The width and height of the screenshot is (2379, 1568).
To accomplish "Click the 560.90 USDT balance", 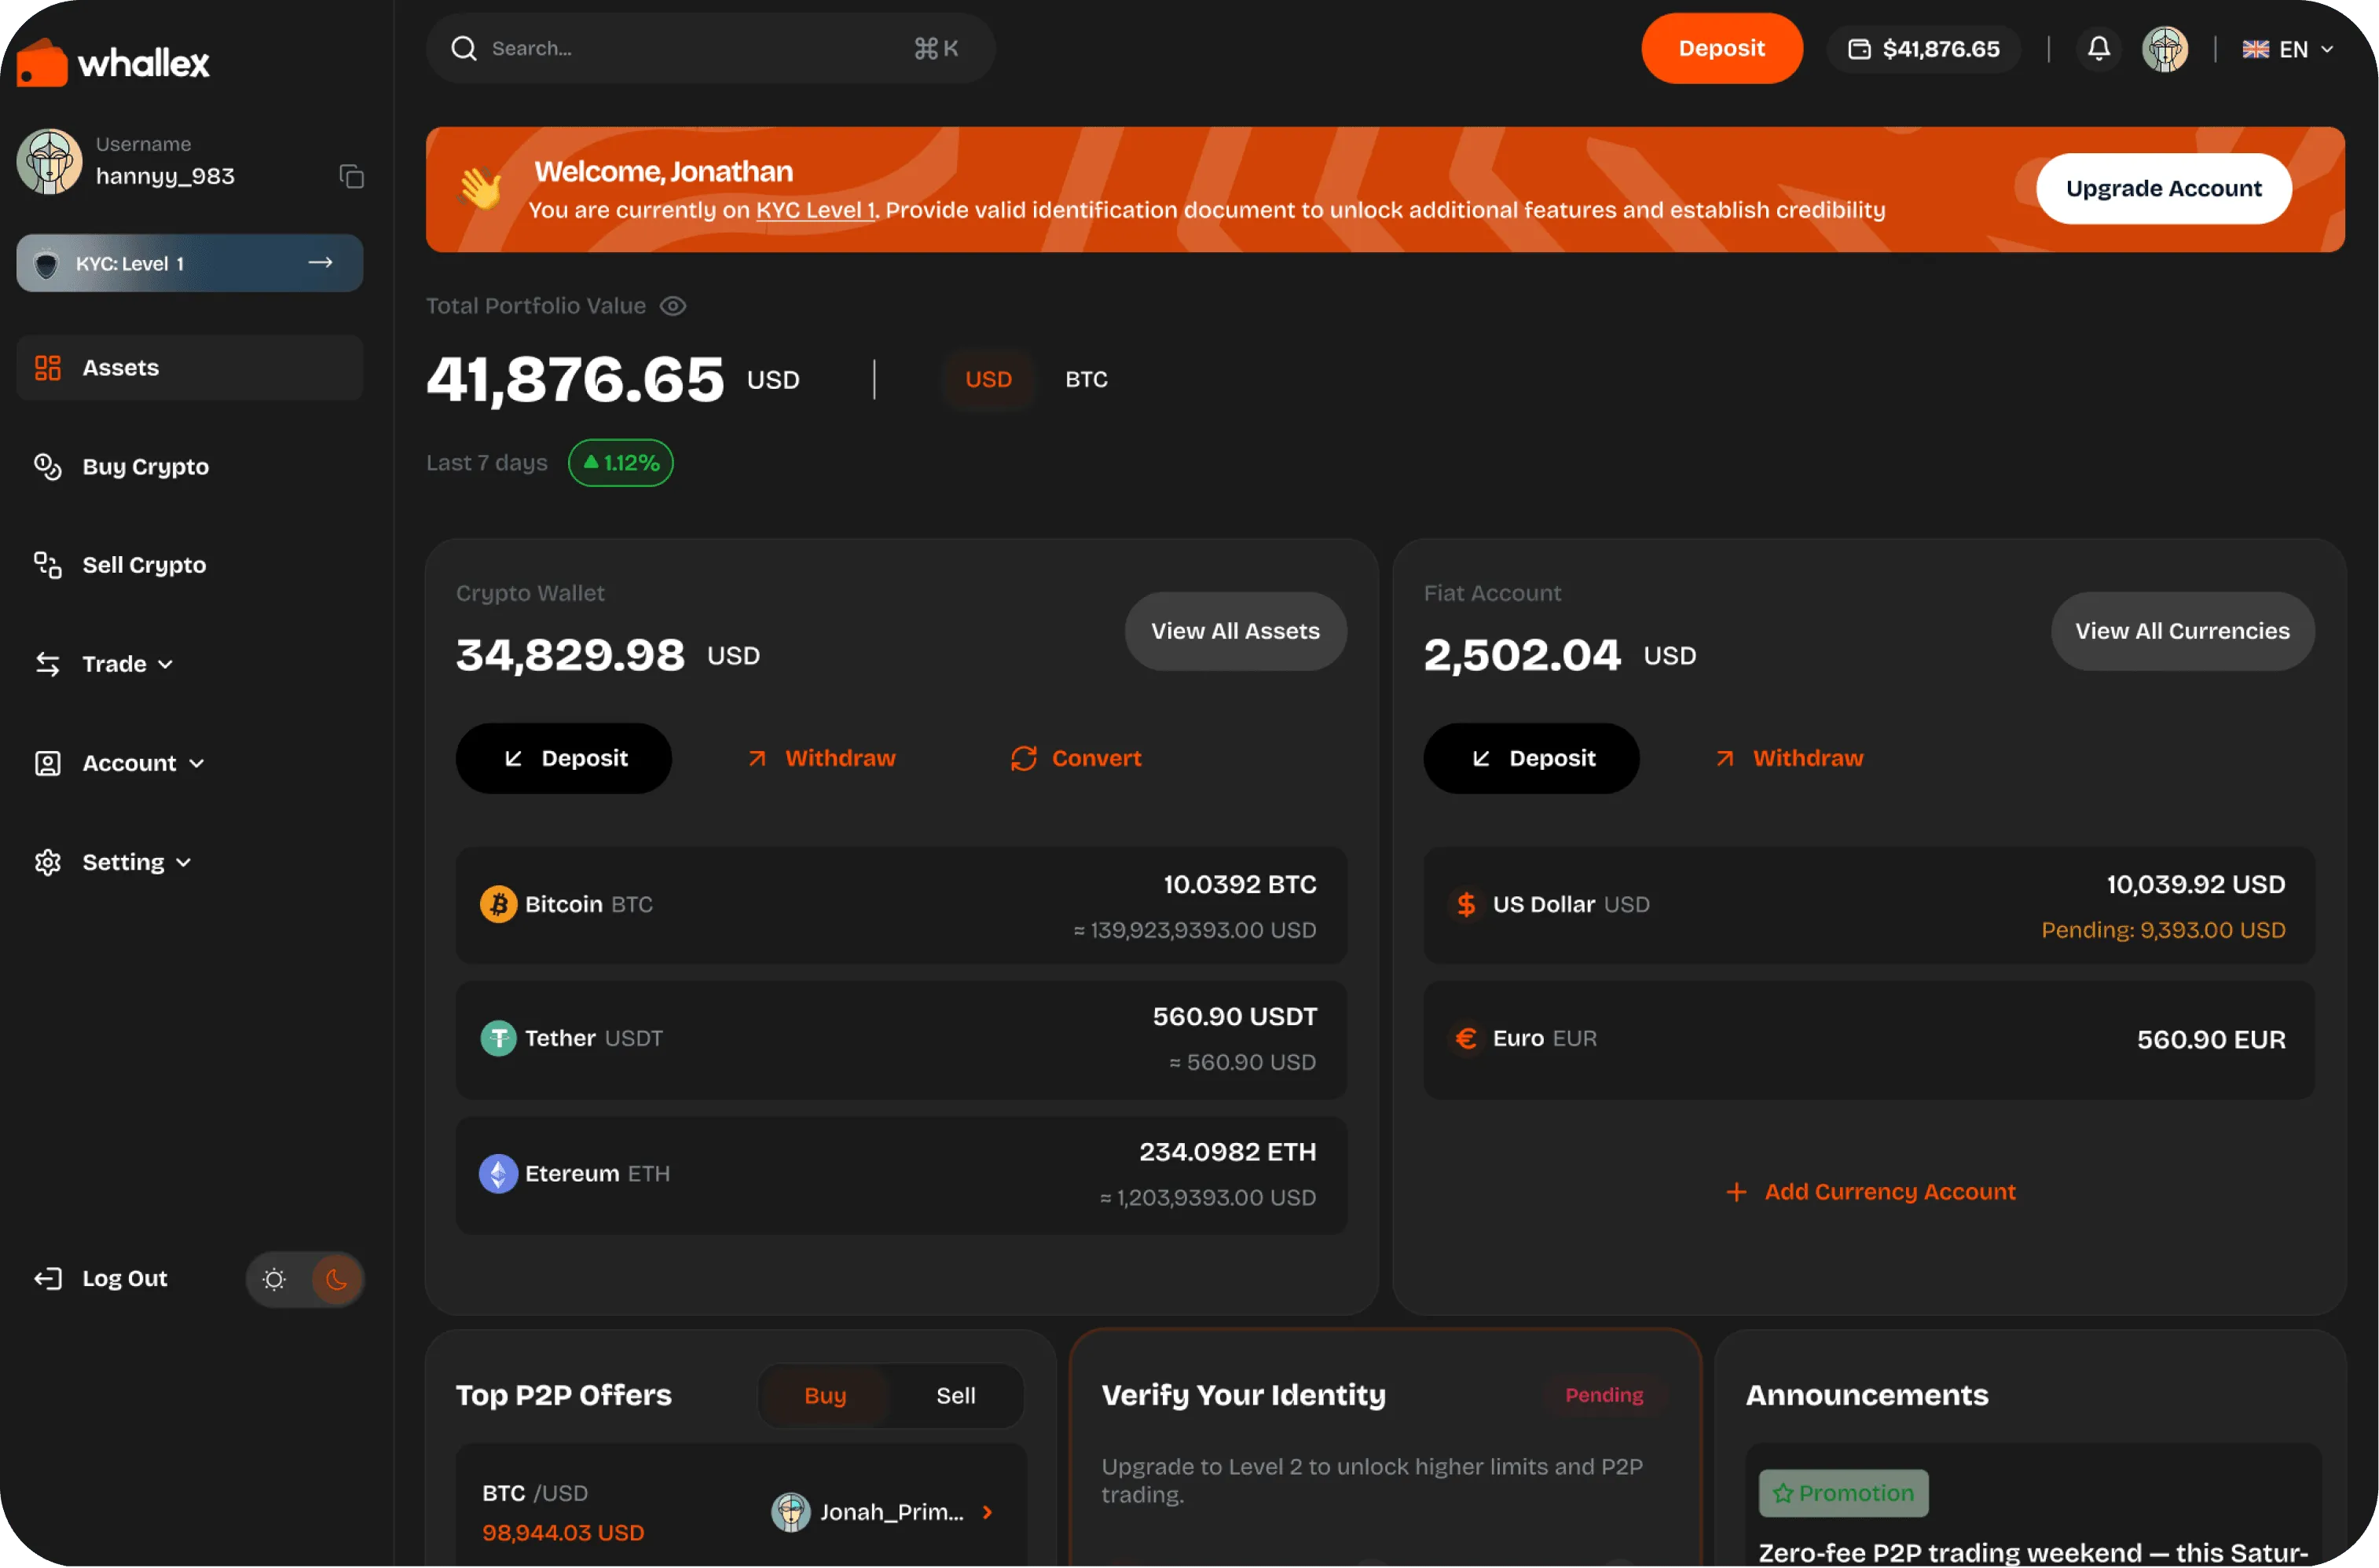I will pyautogui.click(x=1234, y=1016).
